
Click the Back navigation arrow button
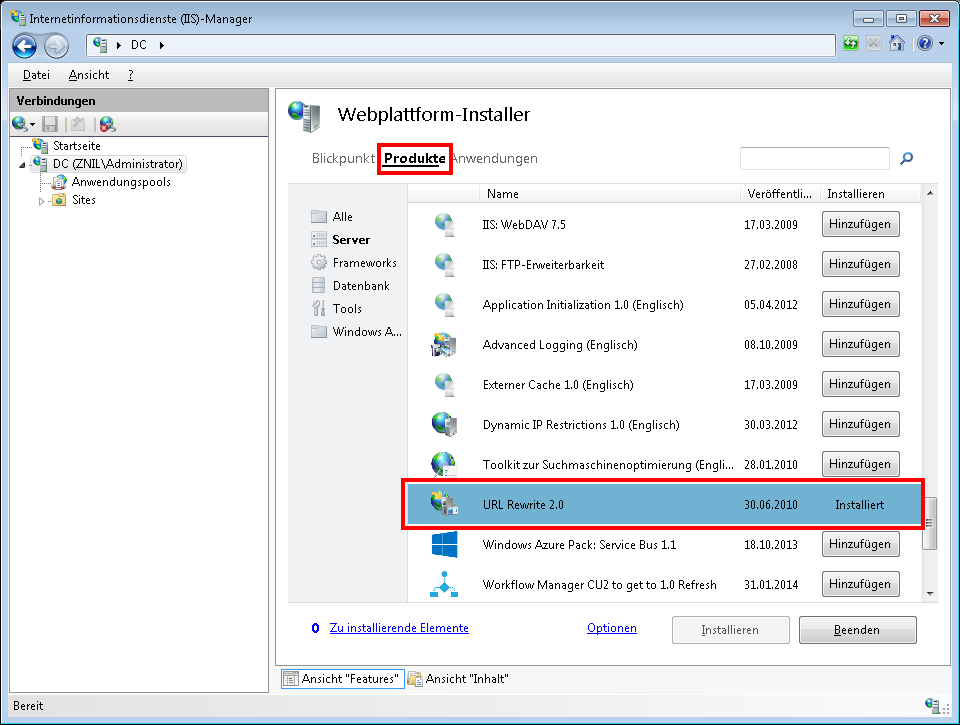pos(25,45)
